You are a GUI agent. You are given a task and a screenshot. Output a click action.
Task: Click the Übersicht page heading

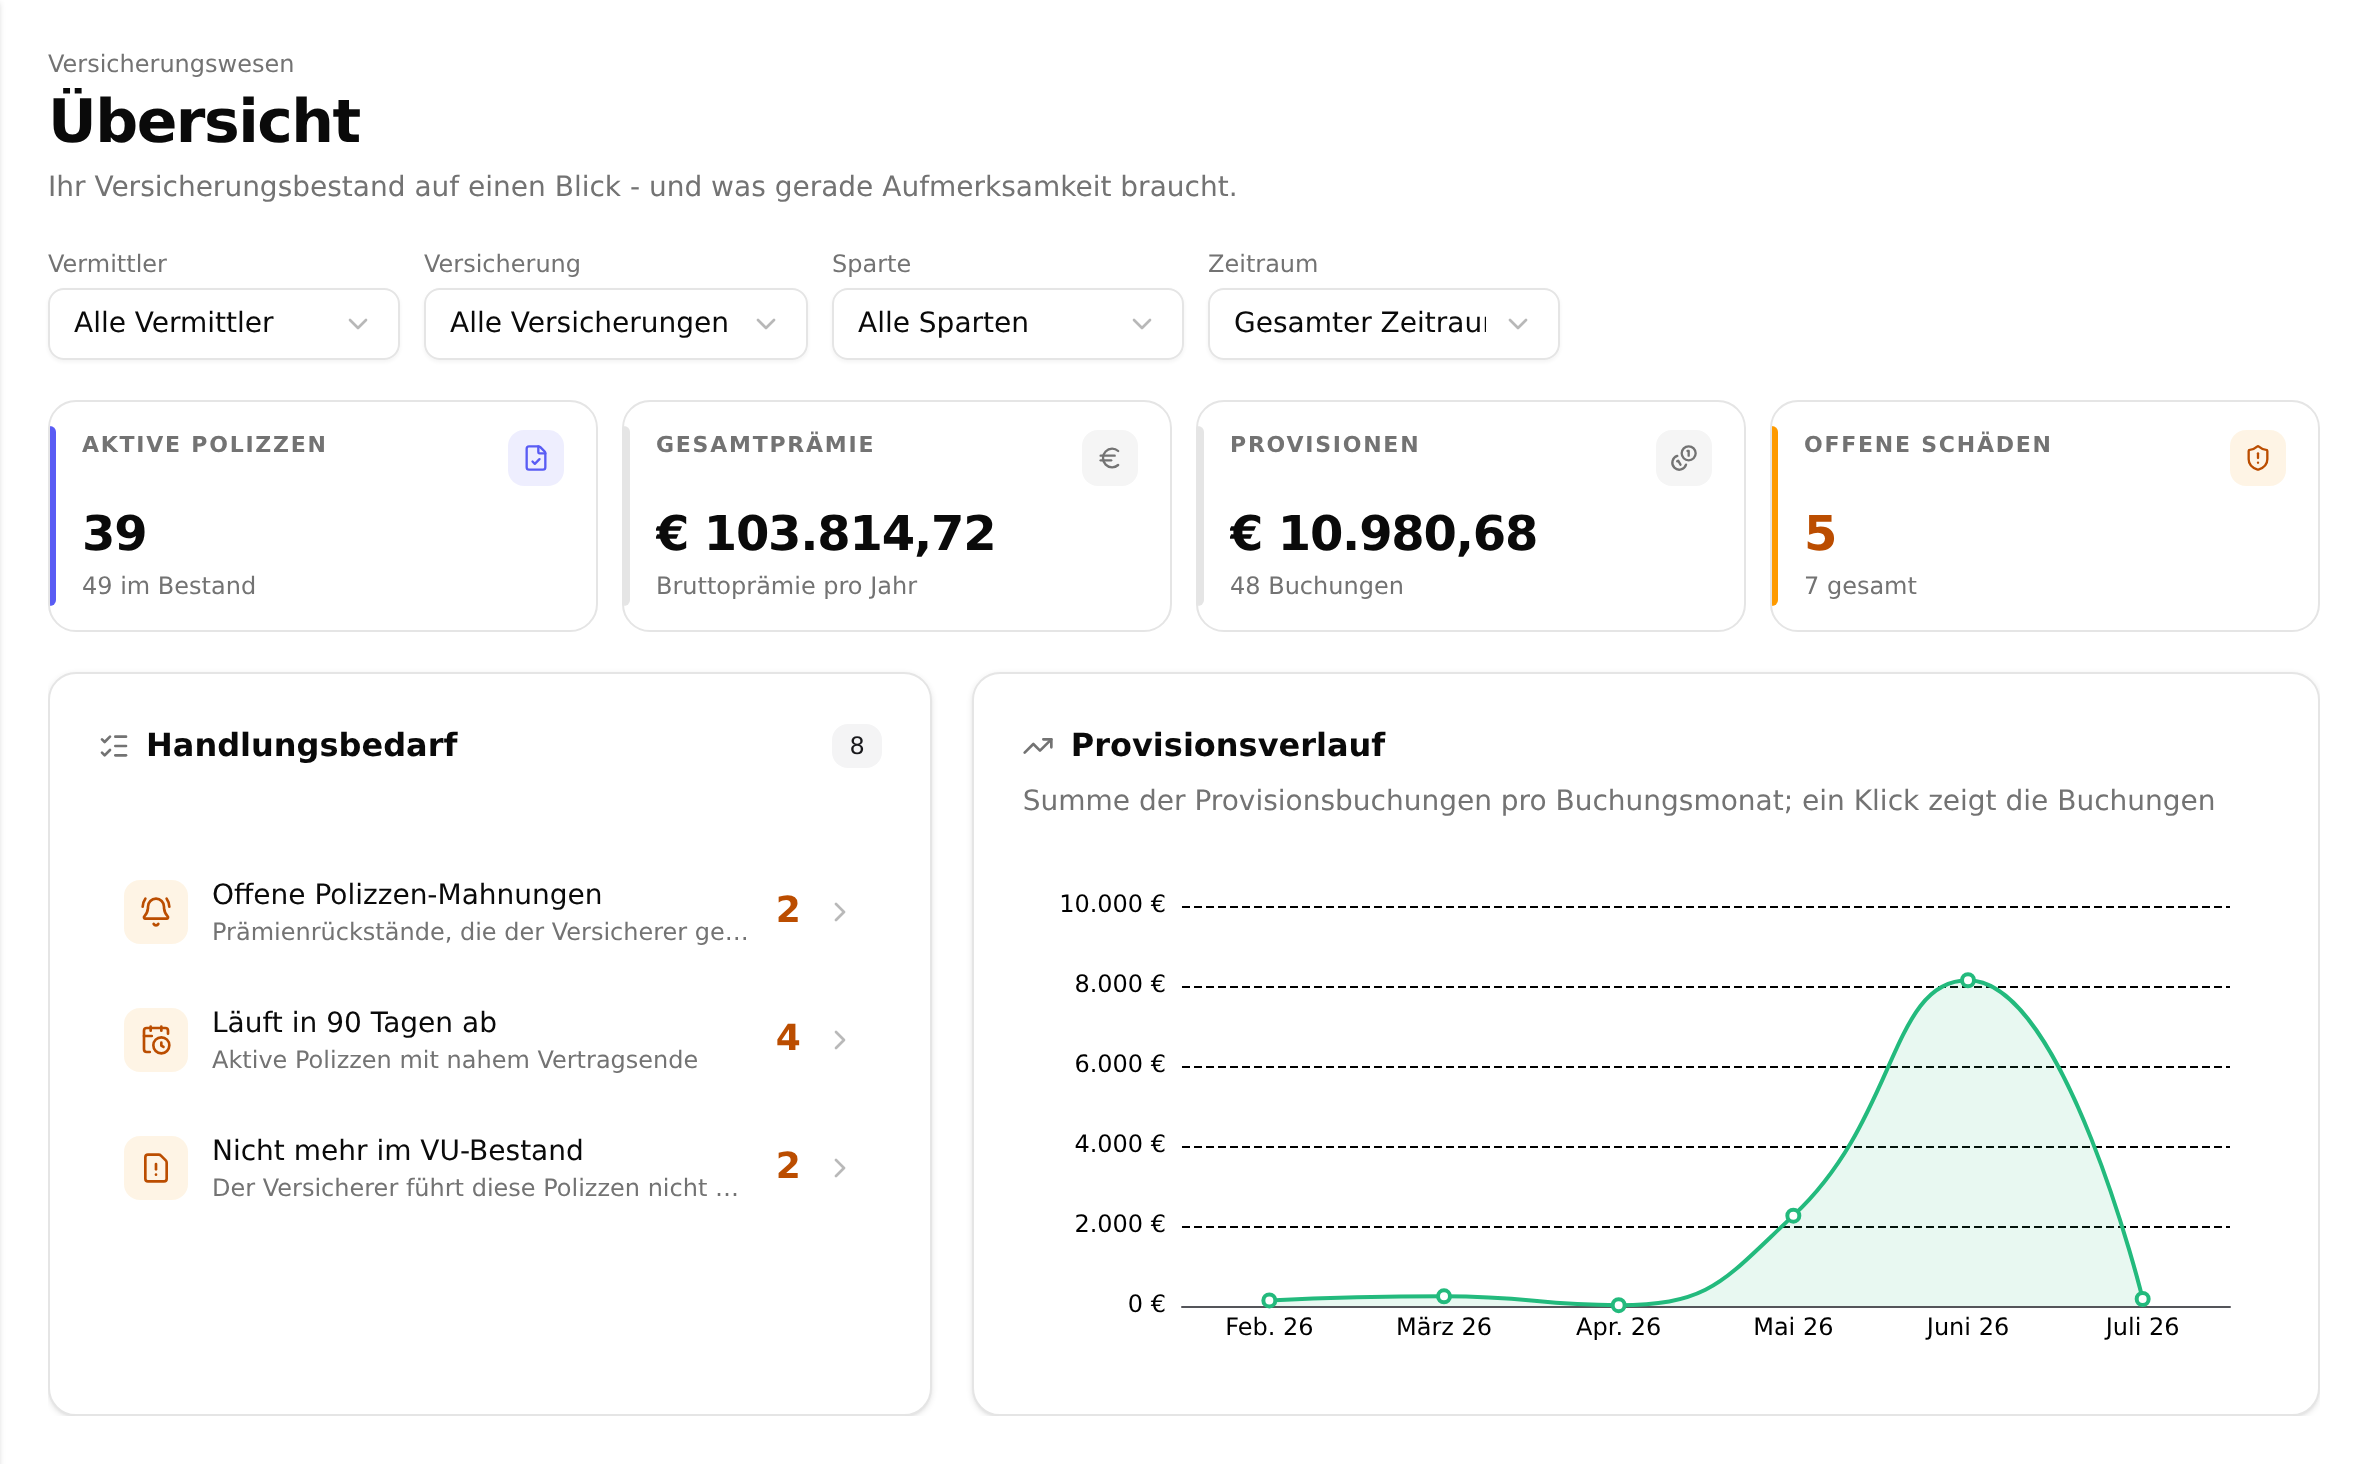205,120
